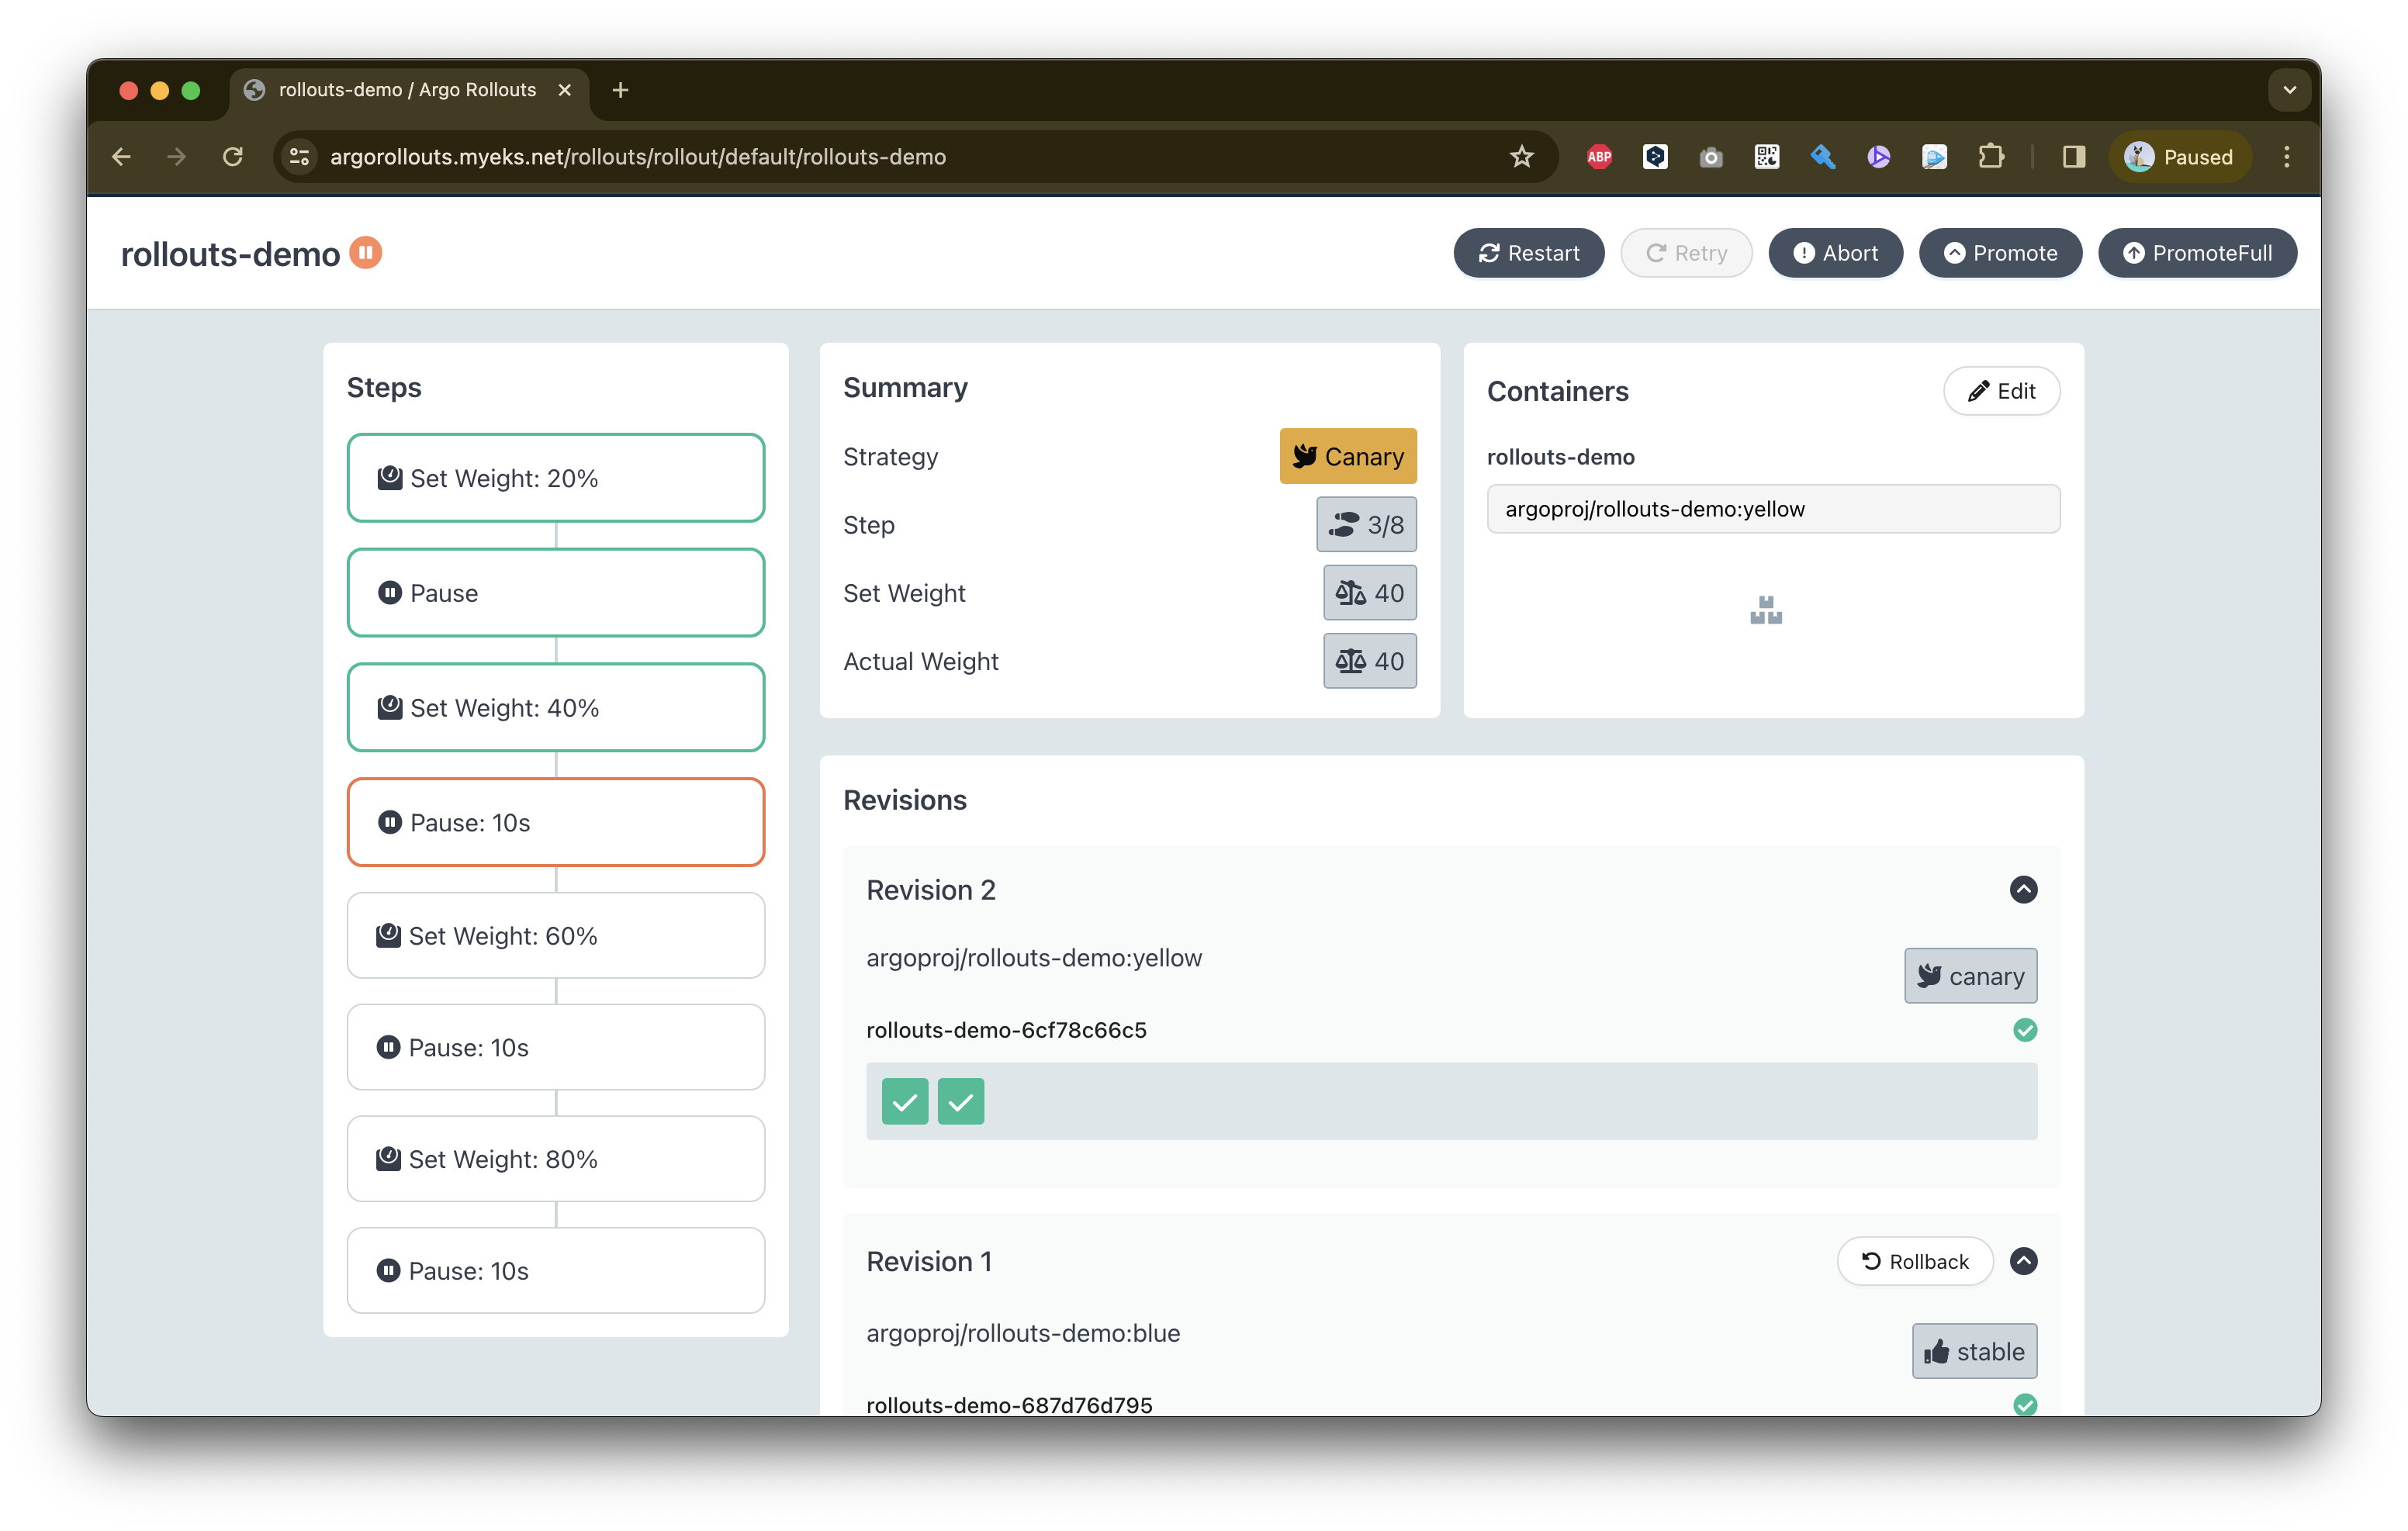The width and height of the screenshot is (2408, 1531).
Task: Open the Chrome three-dot menu
Action: [x=2286, y=157]
